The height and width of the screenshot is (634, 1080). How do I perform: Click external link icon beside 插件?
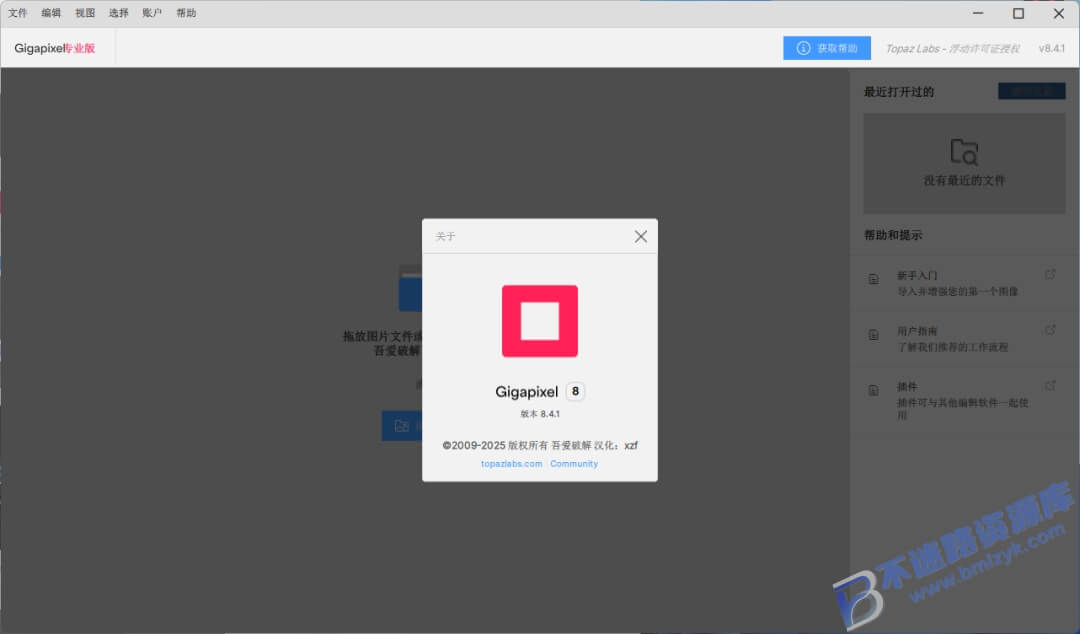[1050, 385]
